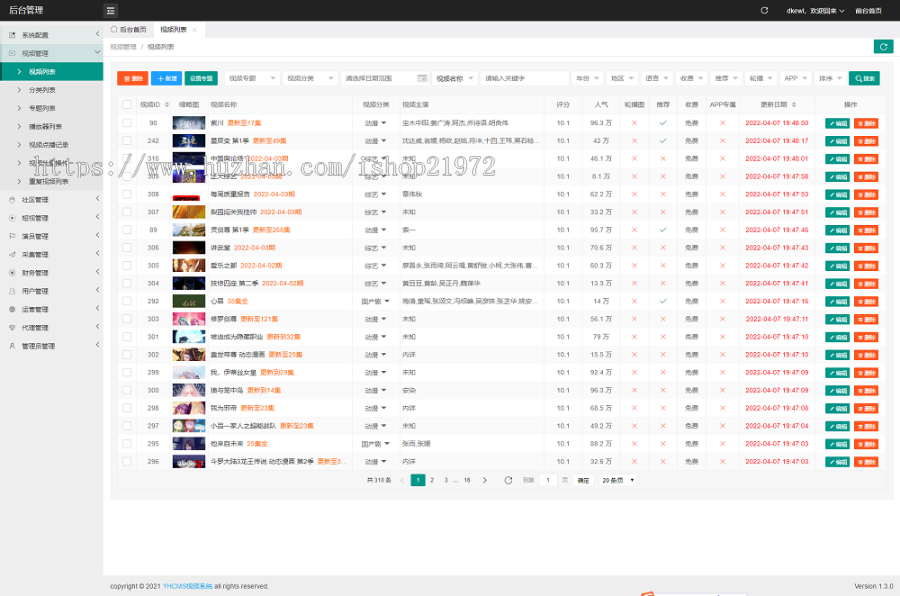Open the calendar icon in date range field

(422, 78)
